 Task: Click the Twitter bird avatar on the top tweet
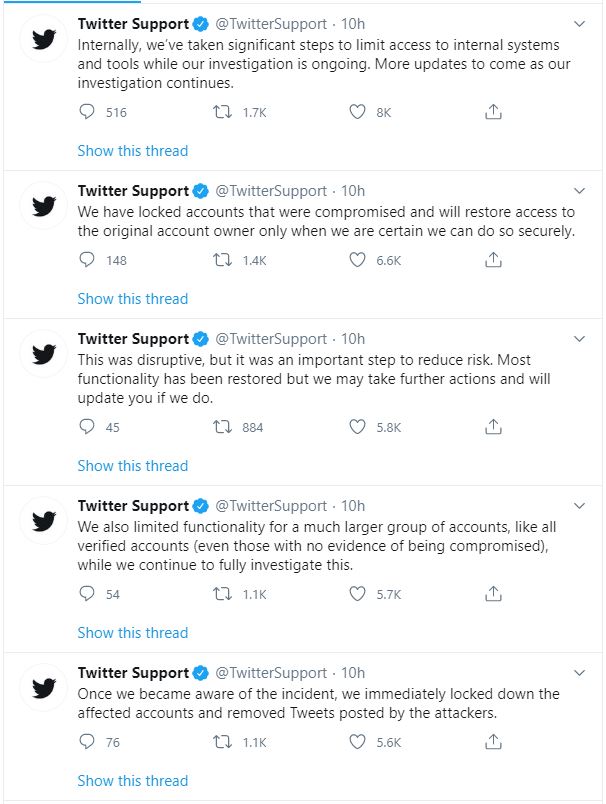click(42, 38)
